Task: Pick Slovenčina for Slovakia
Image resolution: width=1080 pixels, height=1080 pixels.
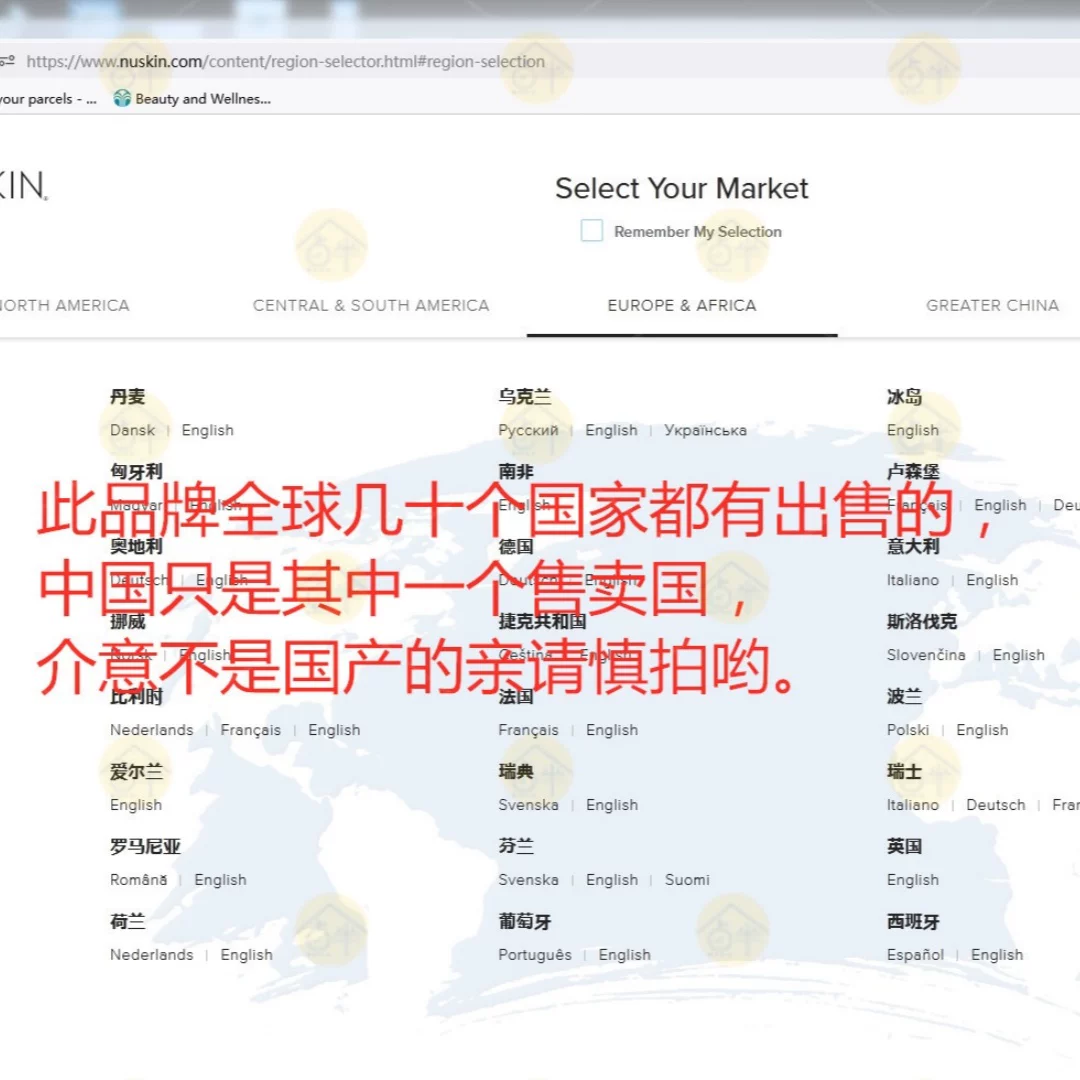Action: click(926, 654)
